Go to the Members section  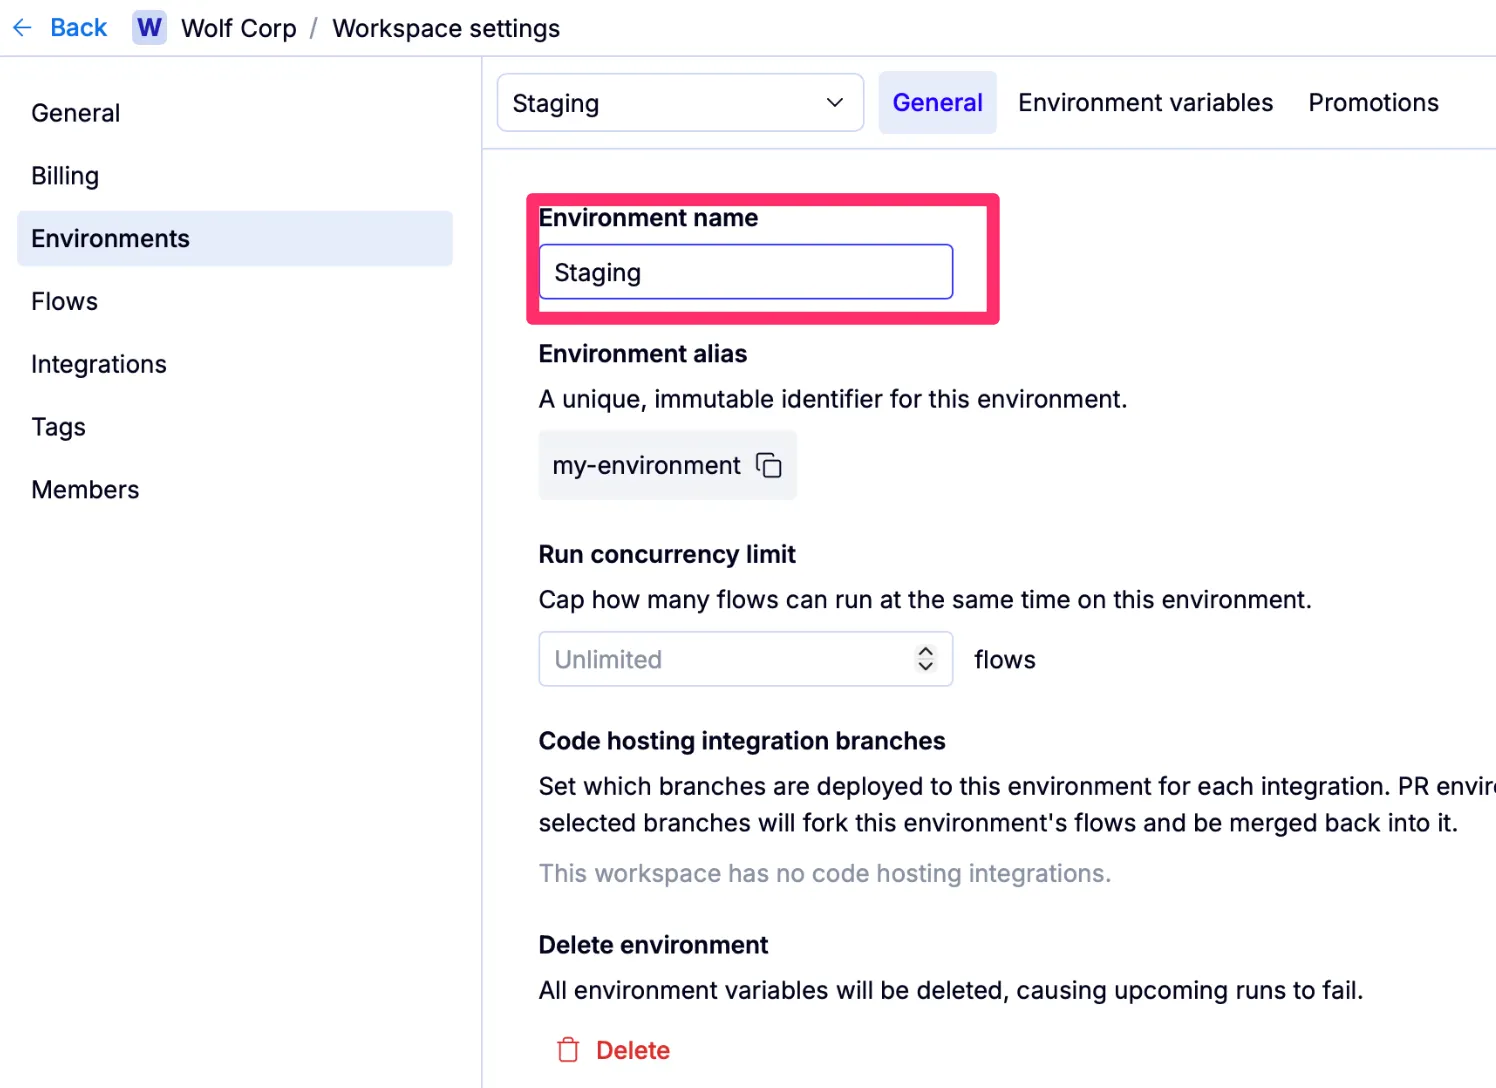(86, 490)
